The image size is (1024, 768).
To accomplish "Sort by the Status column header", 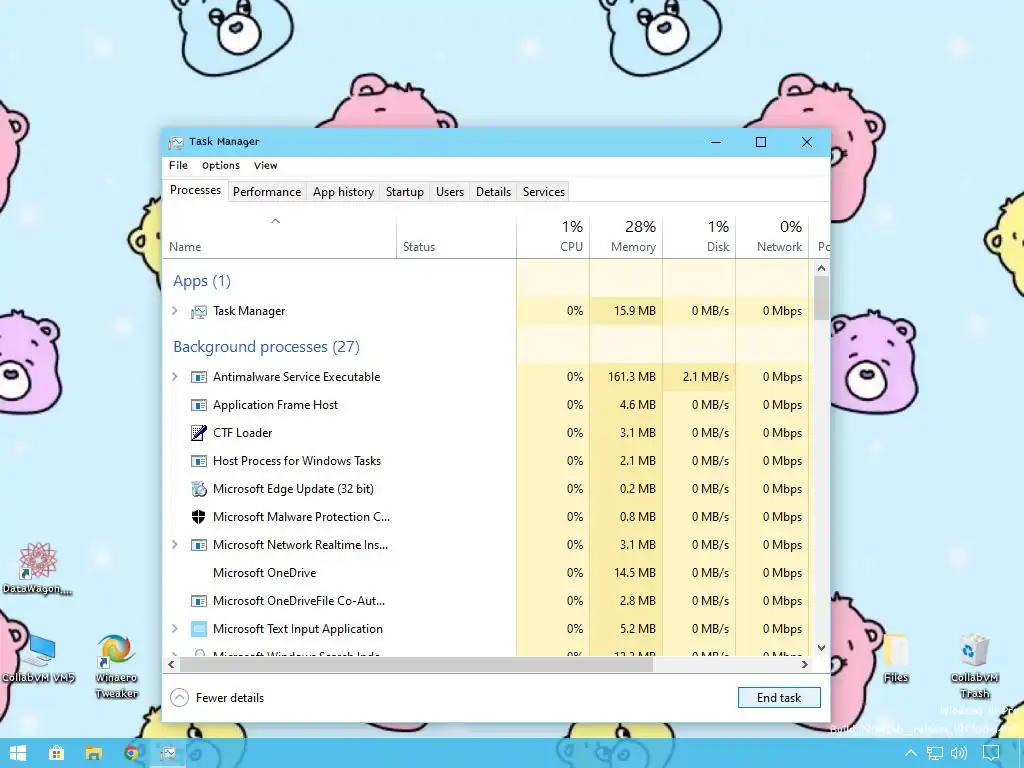I will pos(456,237).
